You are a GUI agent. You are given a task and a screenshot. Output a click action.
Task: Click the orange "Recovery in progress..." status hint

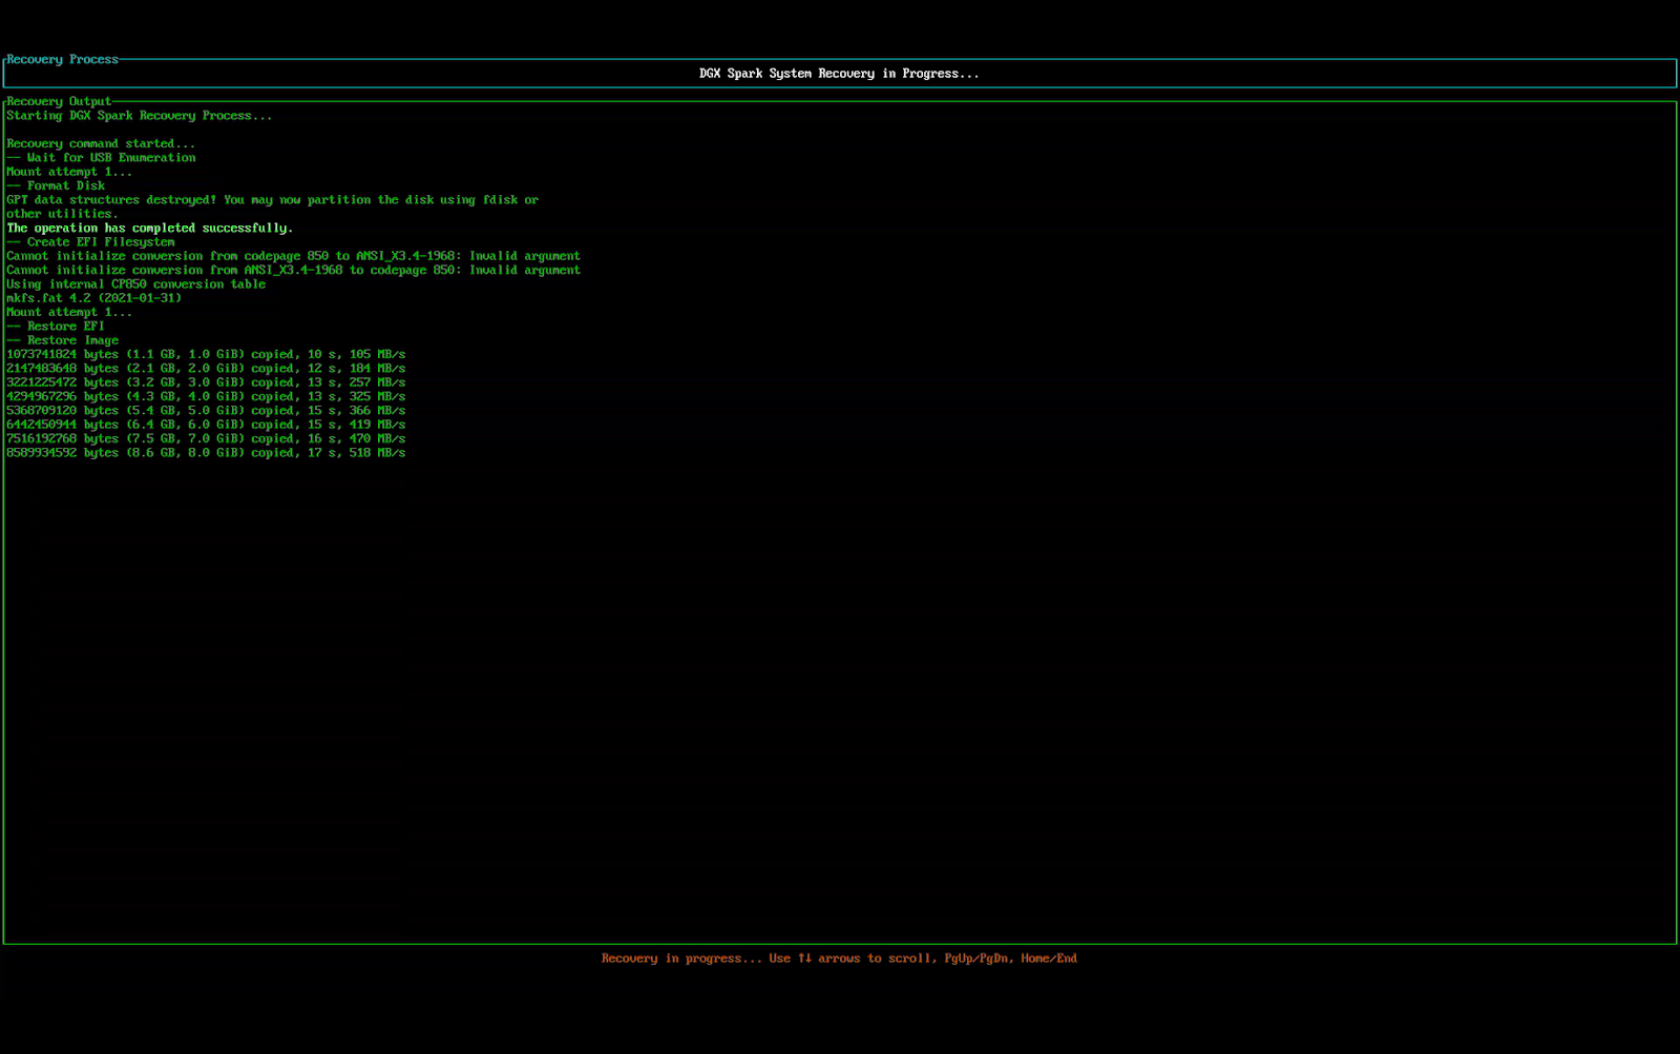pos(838,957)
